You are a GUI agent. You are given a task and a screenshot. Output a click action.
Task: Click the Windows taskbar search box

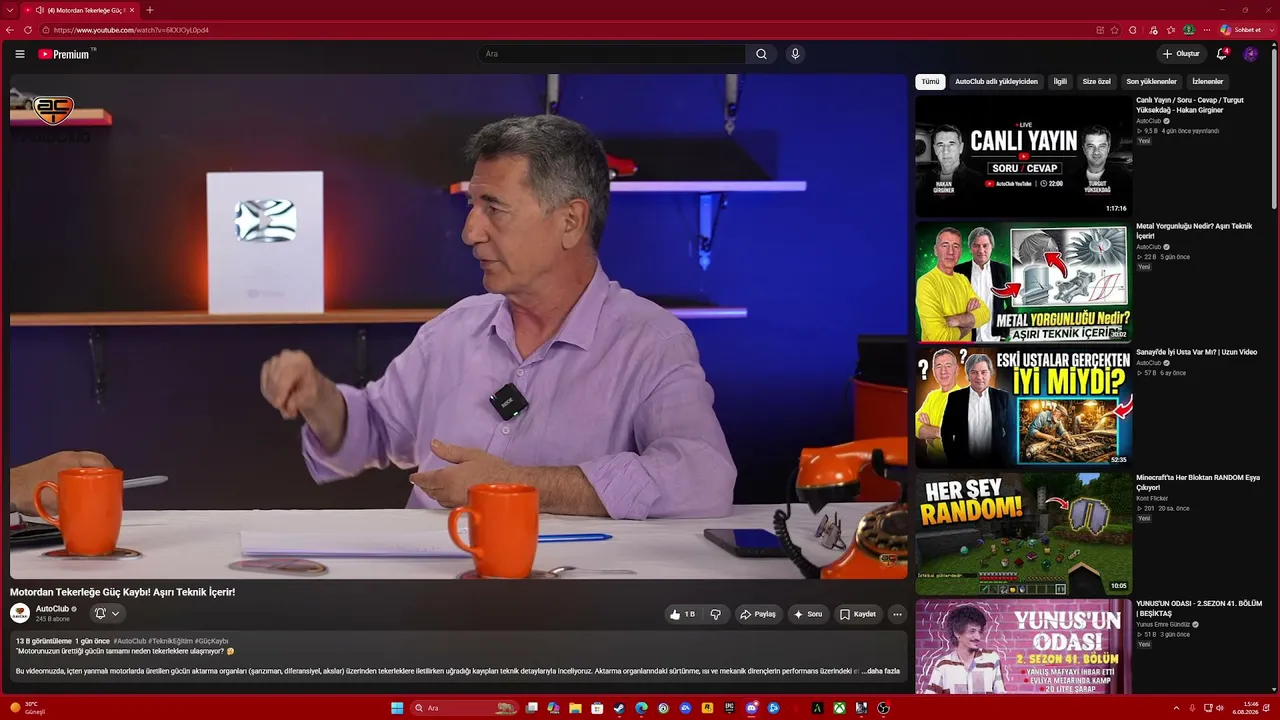click(x=464, y=708)
